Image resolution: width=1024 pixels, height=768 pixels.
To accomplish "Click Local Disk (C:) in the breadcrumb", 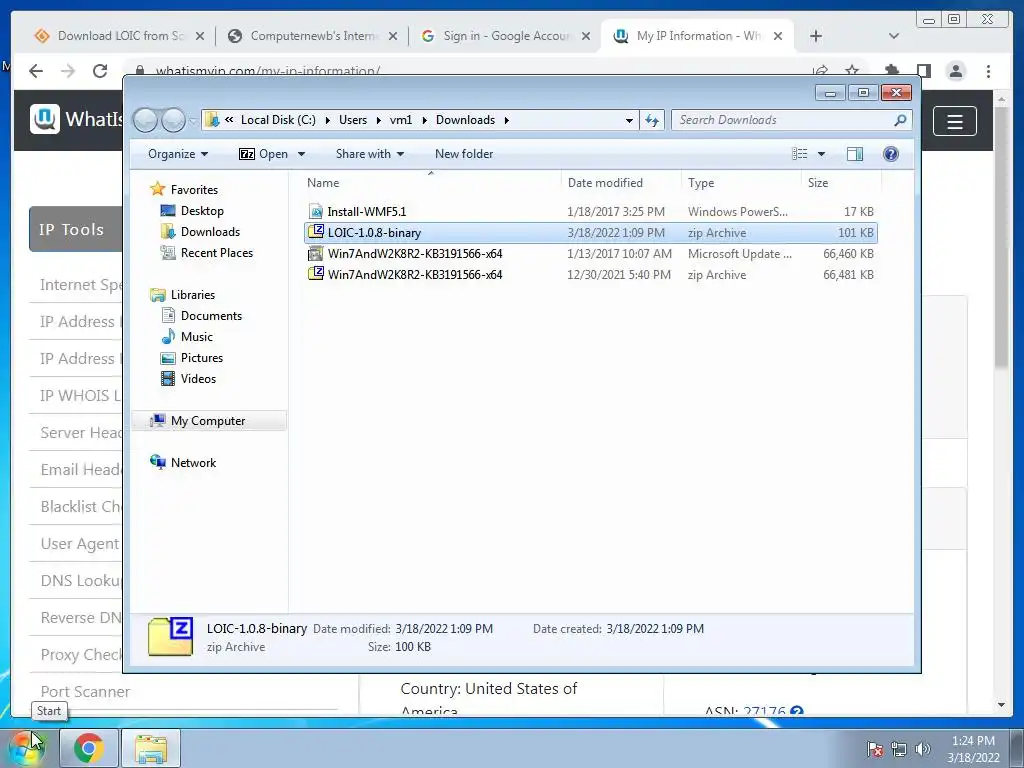I will 278,120.
